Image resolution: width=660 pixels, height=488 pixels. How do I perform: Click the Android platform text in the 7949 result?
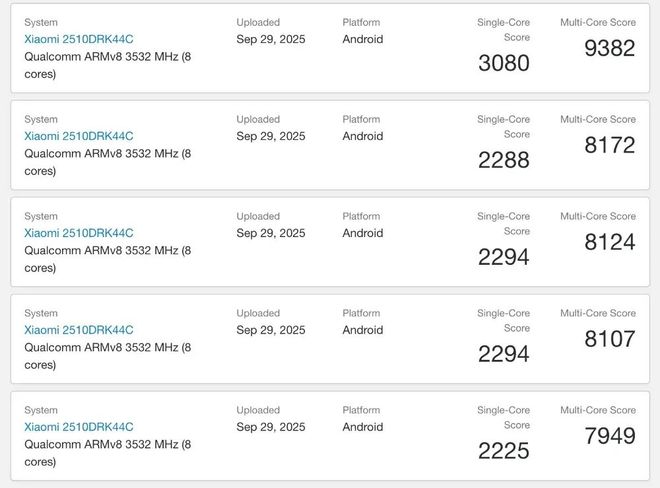click(363, 427)
